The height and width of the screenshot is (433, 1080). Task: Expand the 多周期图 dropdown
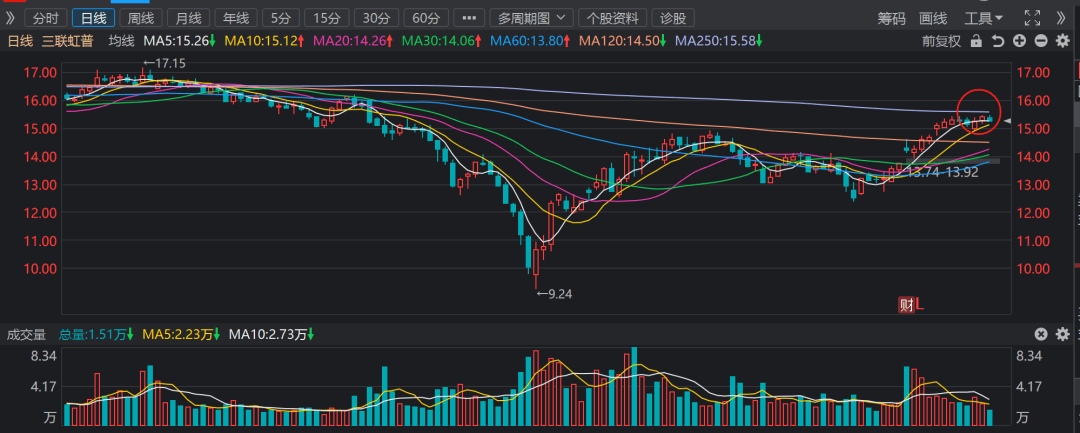pyautogui.click(x=533, y=18)
